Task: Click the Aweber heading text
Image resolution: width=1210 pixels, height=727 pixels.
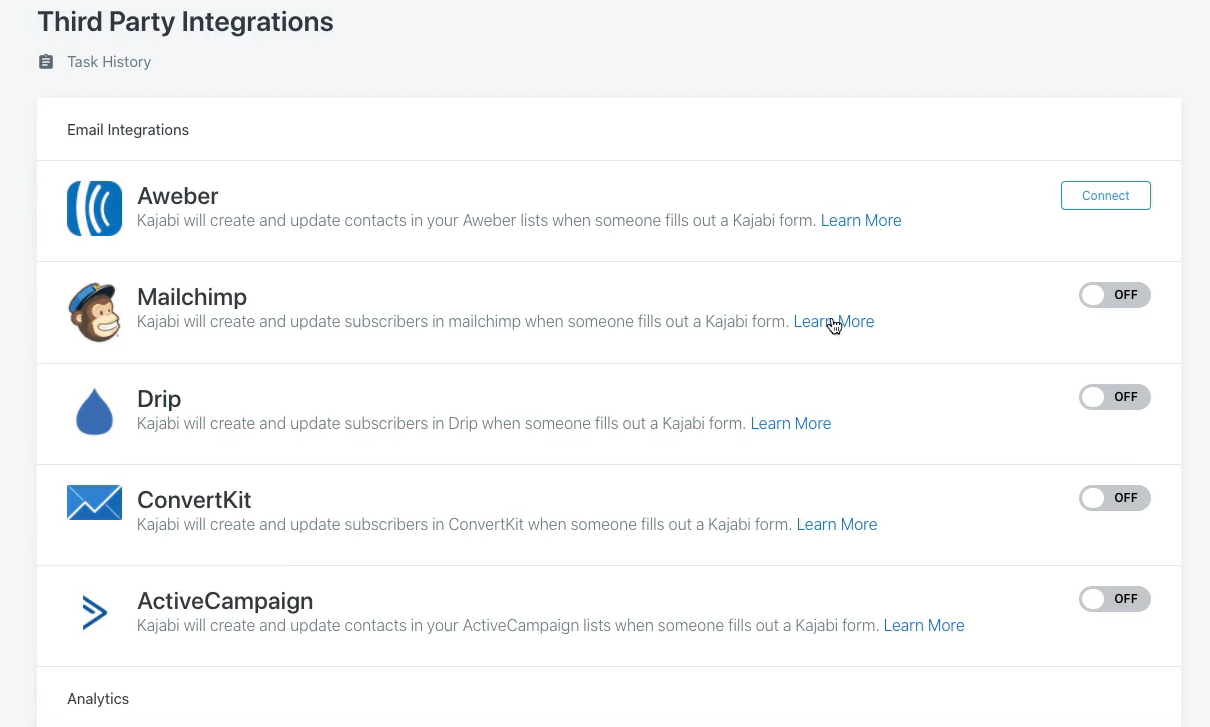Action: [x=178, y=196]
